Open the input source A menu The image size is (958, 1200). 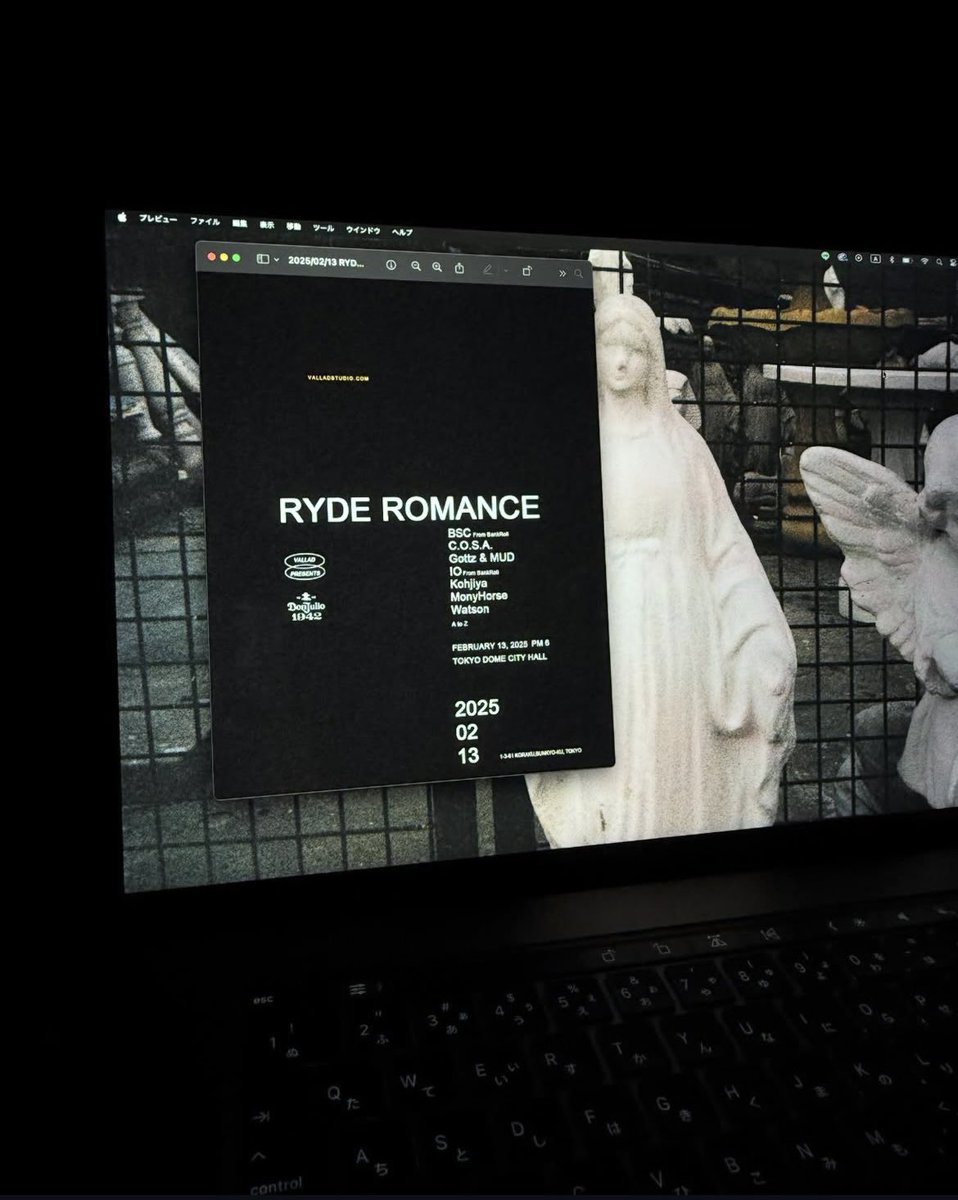(876, 258)
